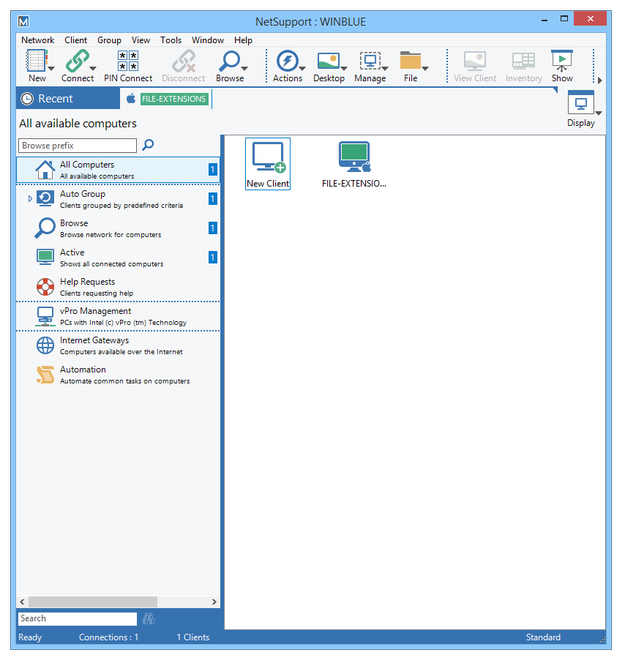
Task: Expand the Auto Group tree node
Action: 30,198
